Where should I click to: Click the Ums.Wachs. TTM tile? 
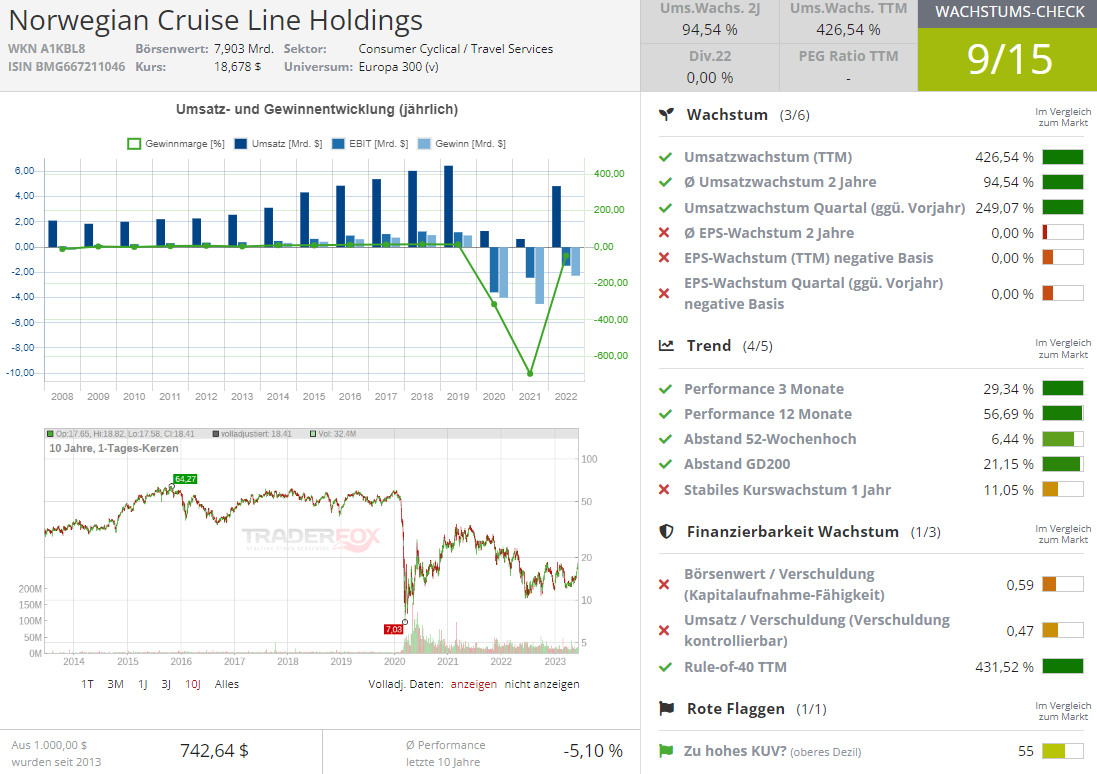point(848,19)
